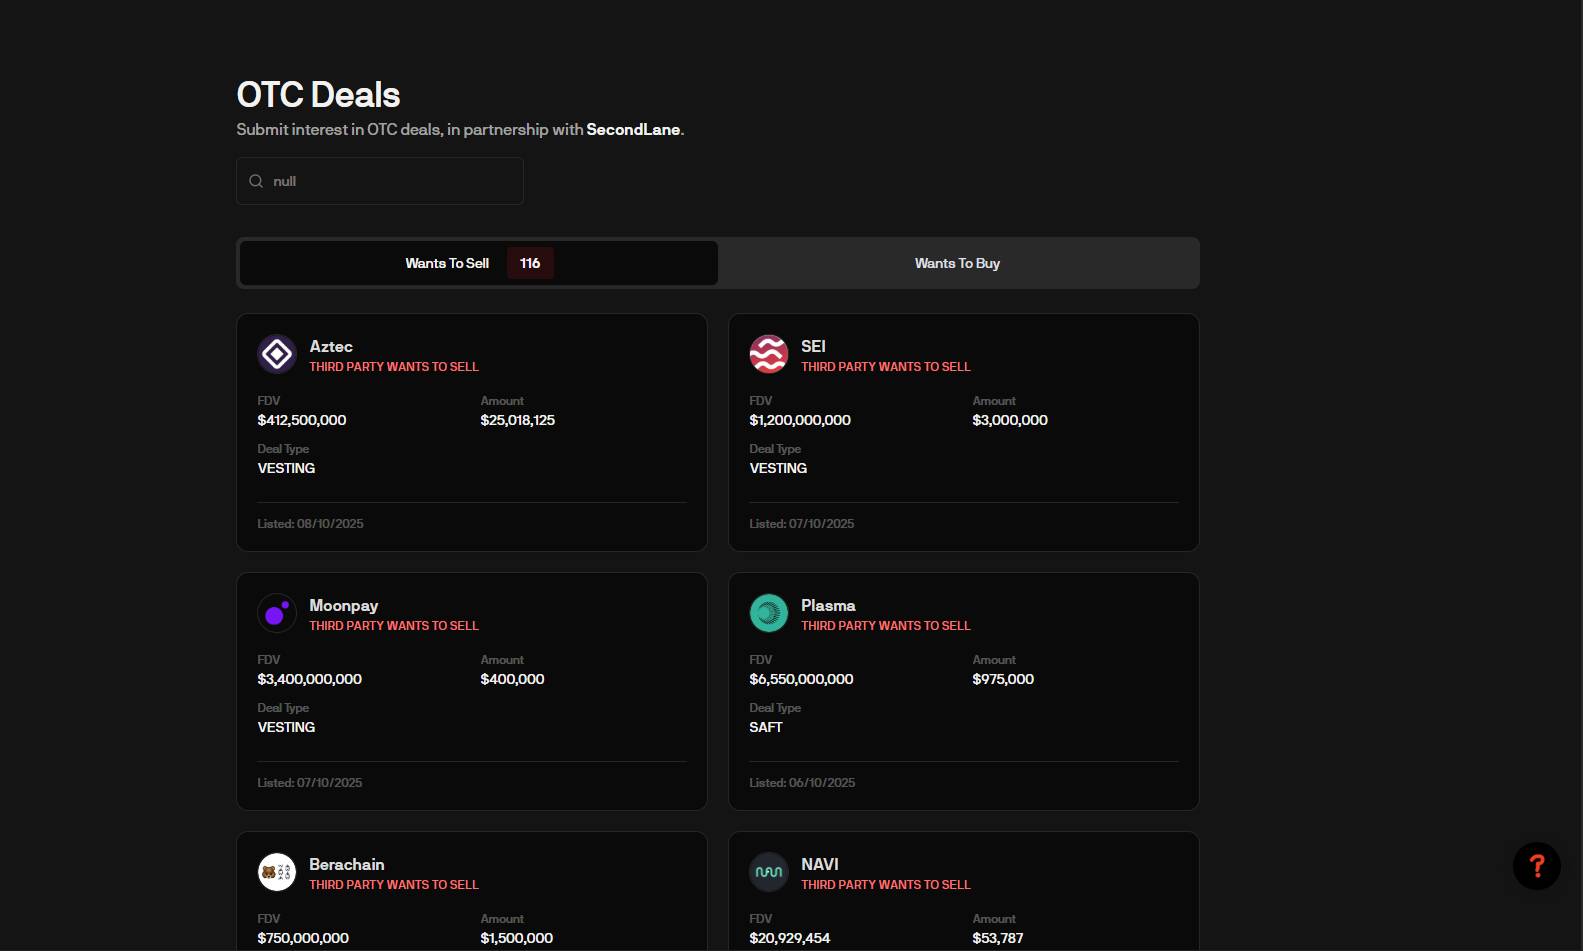Switch to the Wants To Buy tab
Image resolution: width=1583 pixels, height=951 pixels.
click(x=957, y=263)
